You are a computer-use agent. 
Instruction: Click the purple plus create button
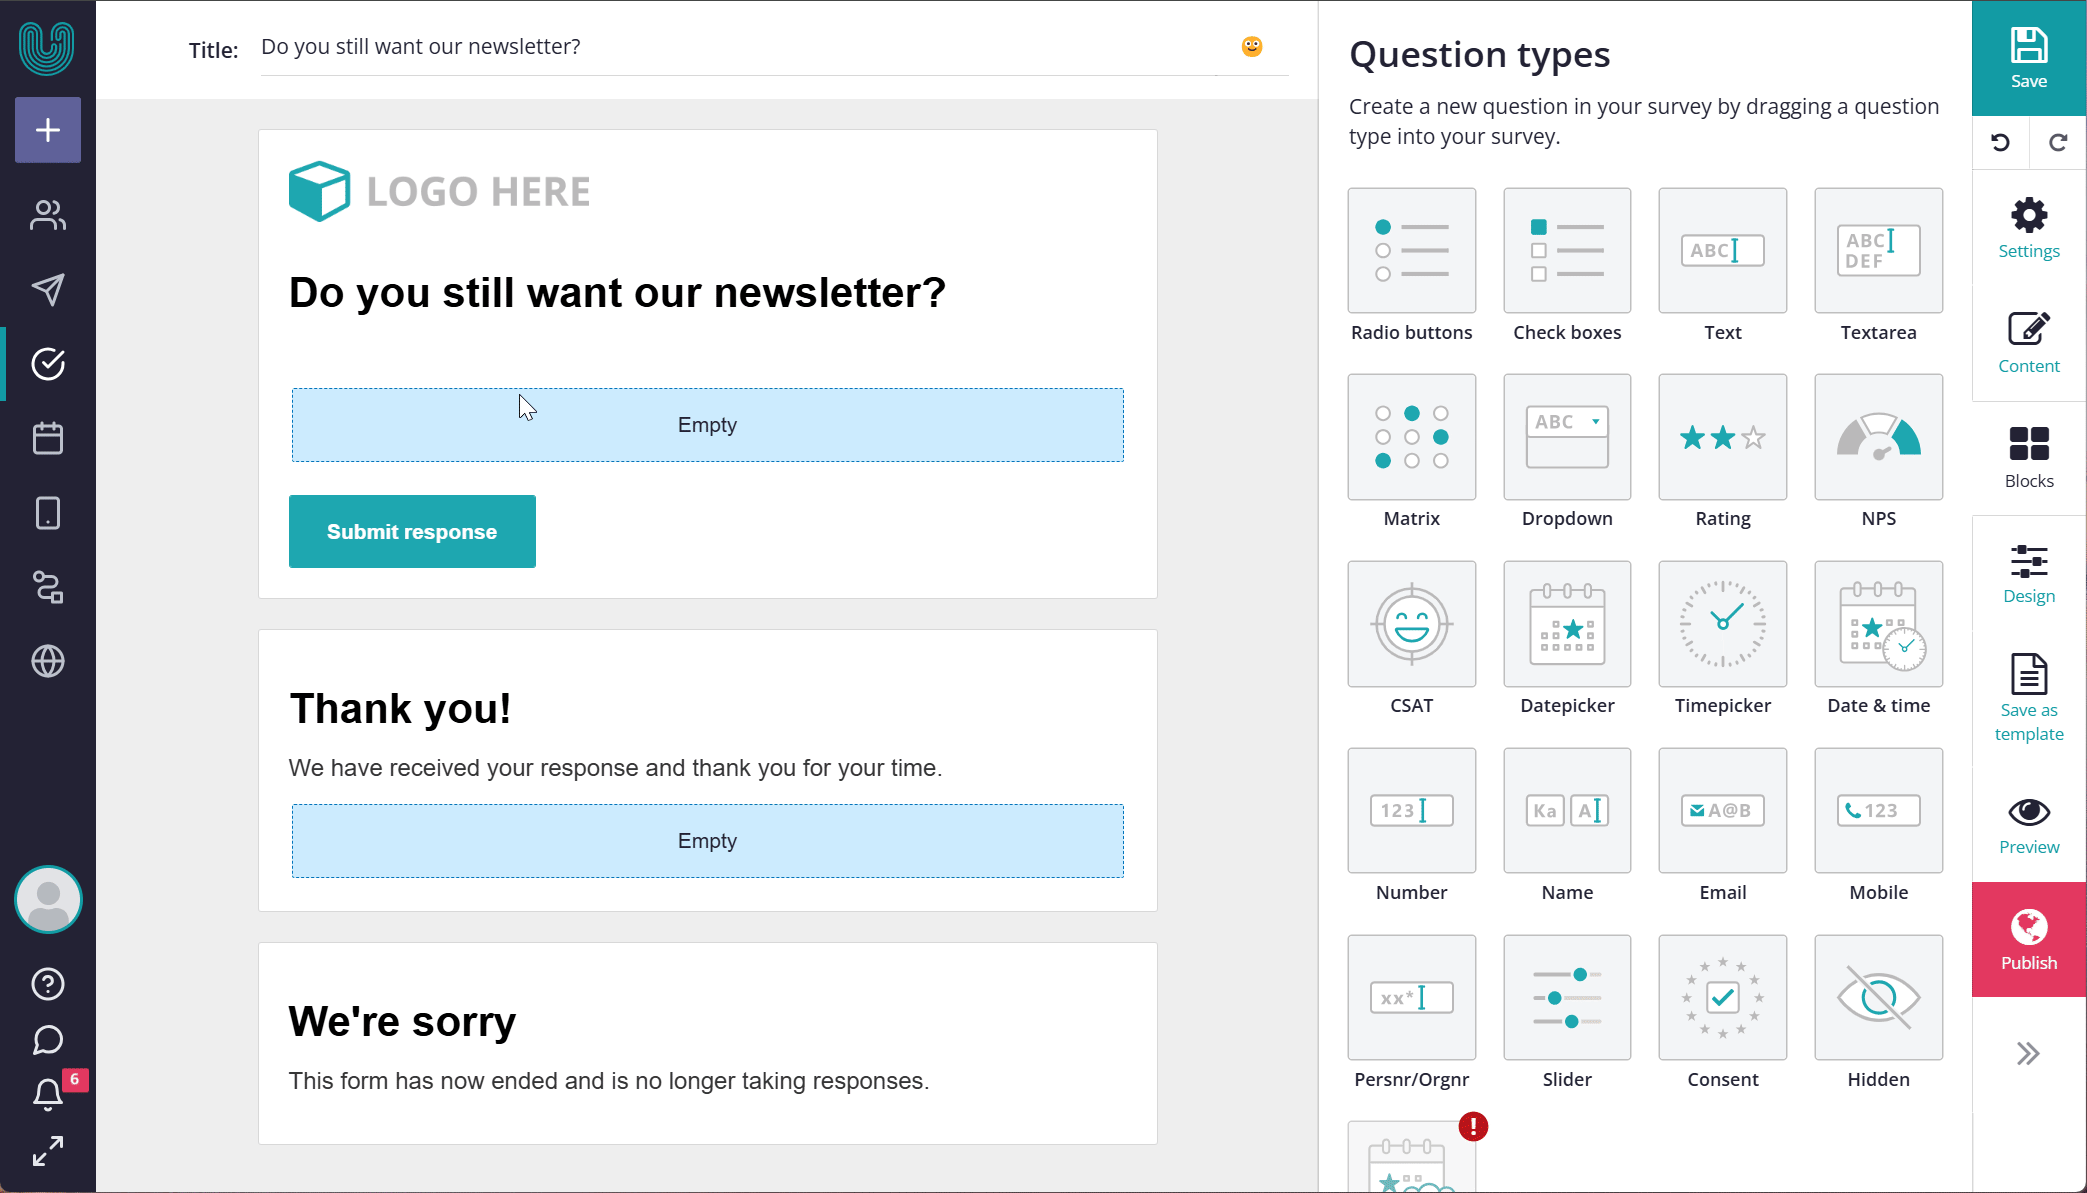tap(48, 130)
